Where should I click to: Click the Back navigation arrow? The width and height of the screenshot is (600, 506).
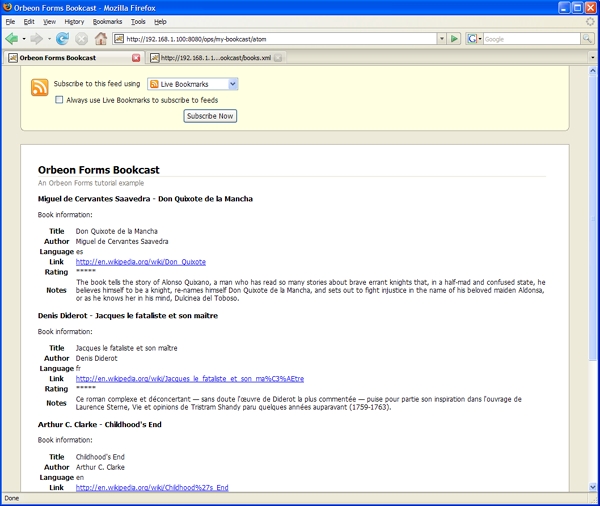pyautogui.click(x=12, y=39)
